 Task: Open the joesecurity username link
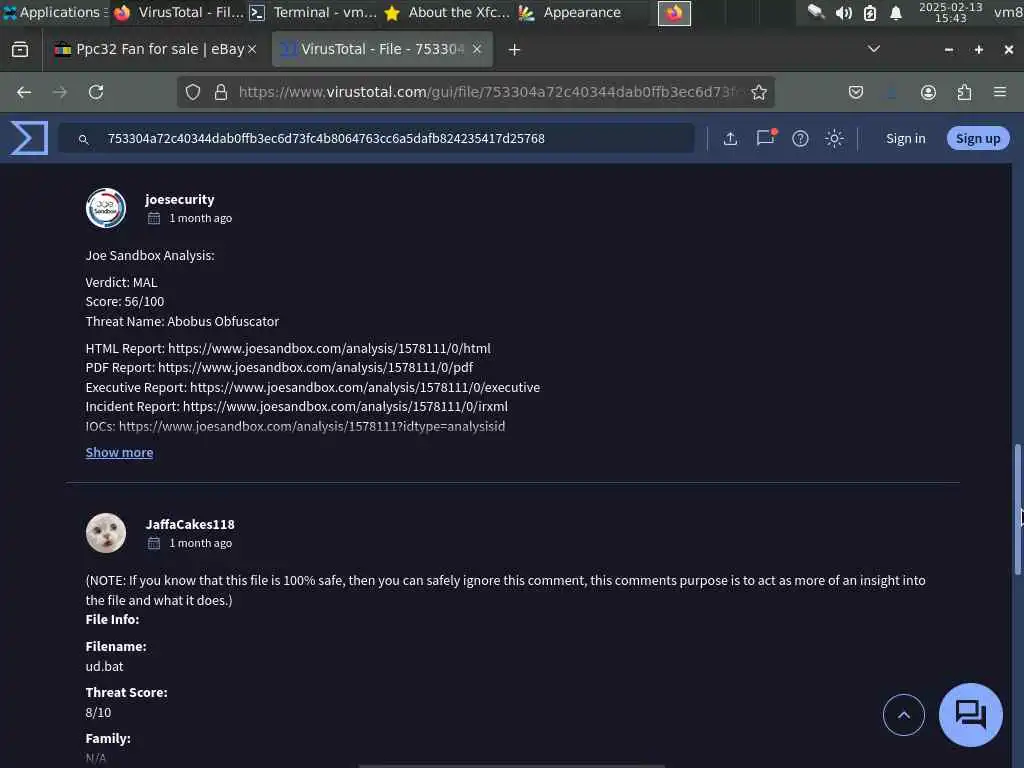tap(180, 199)
